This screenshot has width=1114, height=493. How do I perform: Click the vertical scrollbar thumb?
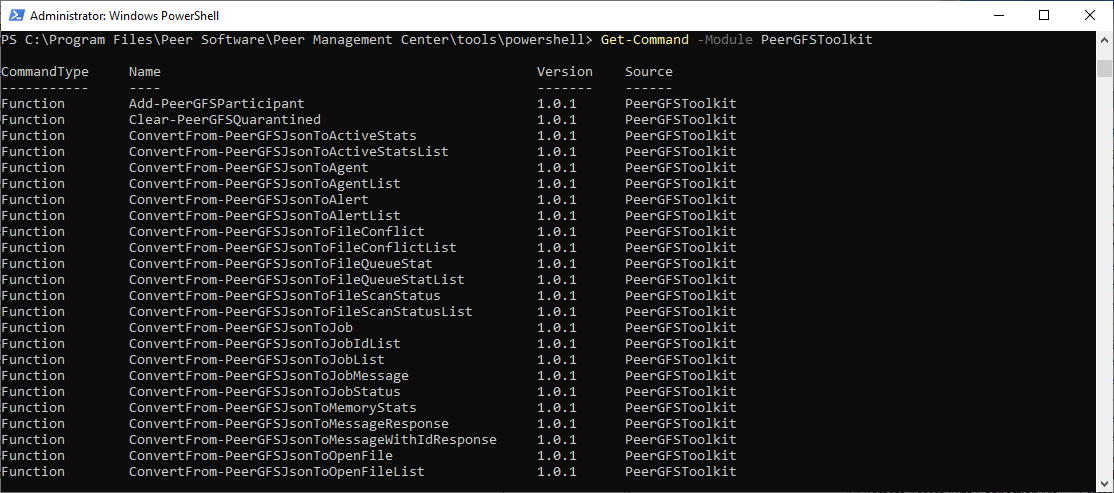pyautogui.click(x=1104, y=68)
